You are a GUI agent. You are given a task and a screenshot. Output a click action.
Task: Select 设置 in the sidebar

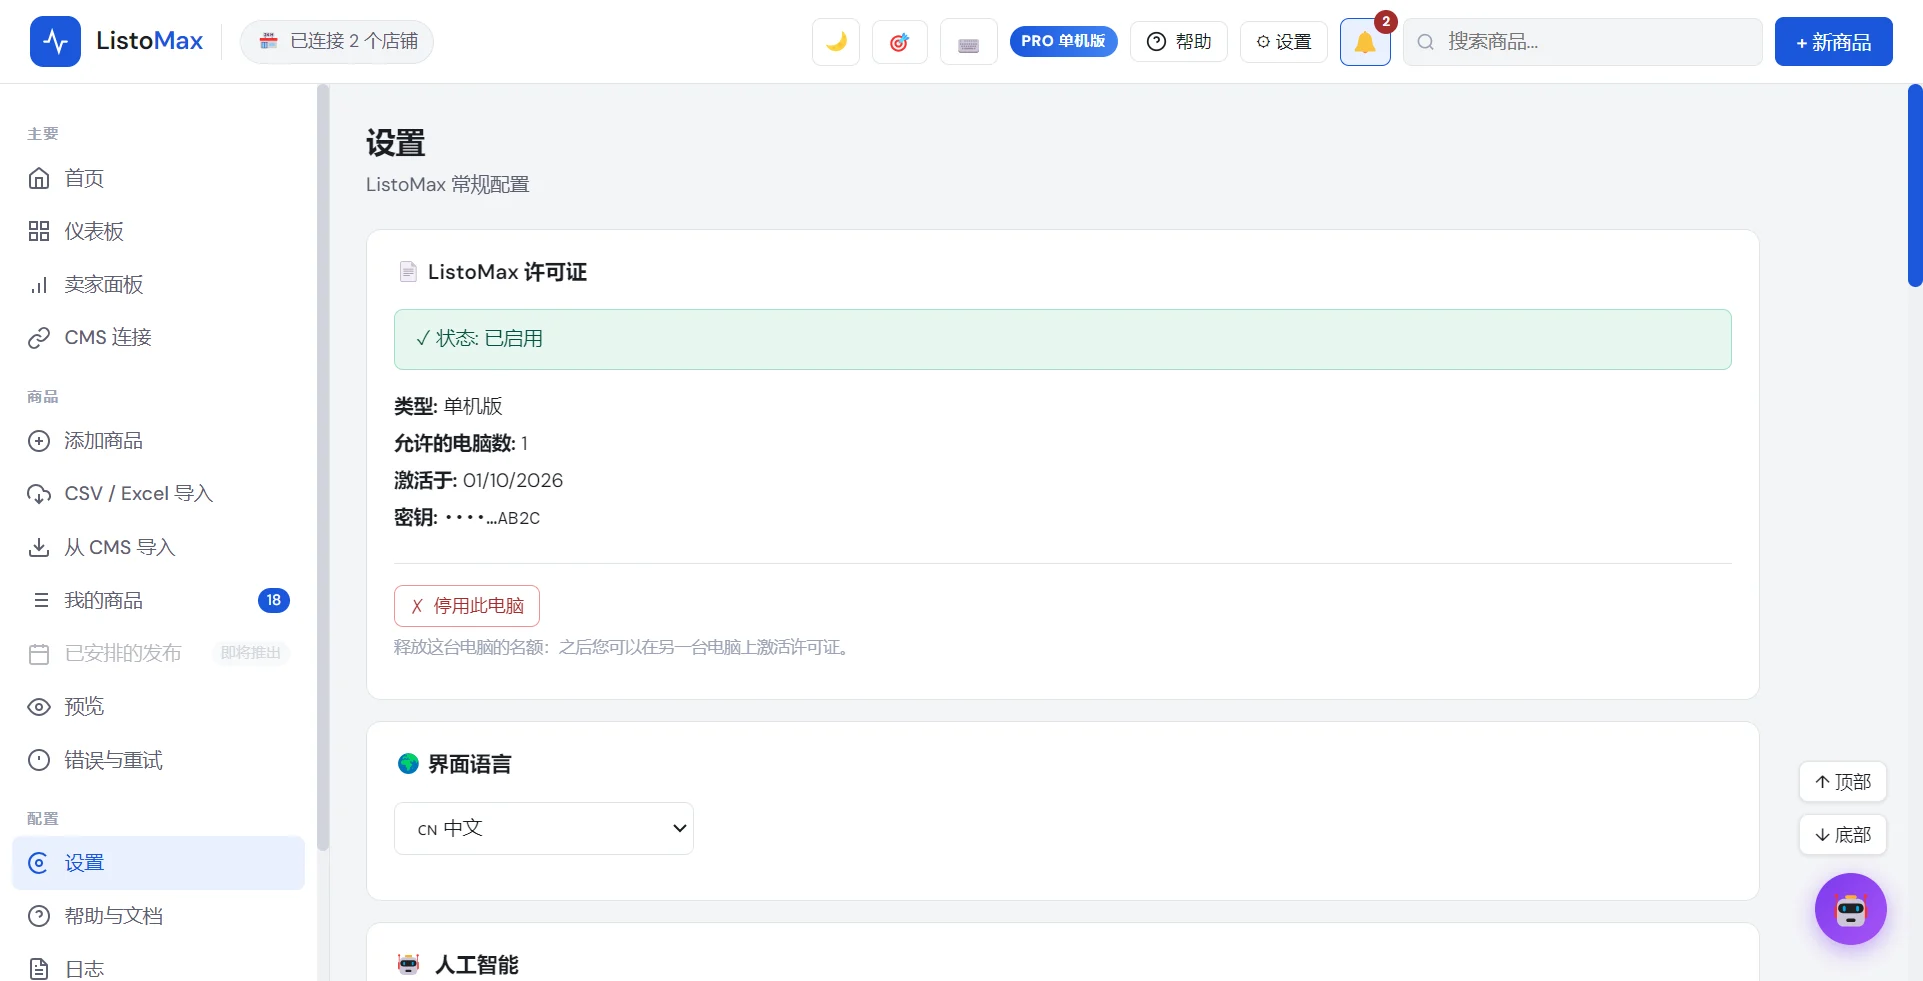pos(158,863)
